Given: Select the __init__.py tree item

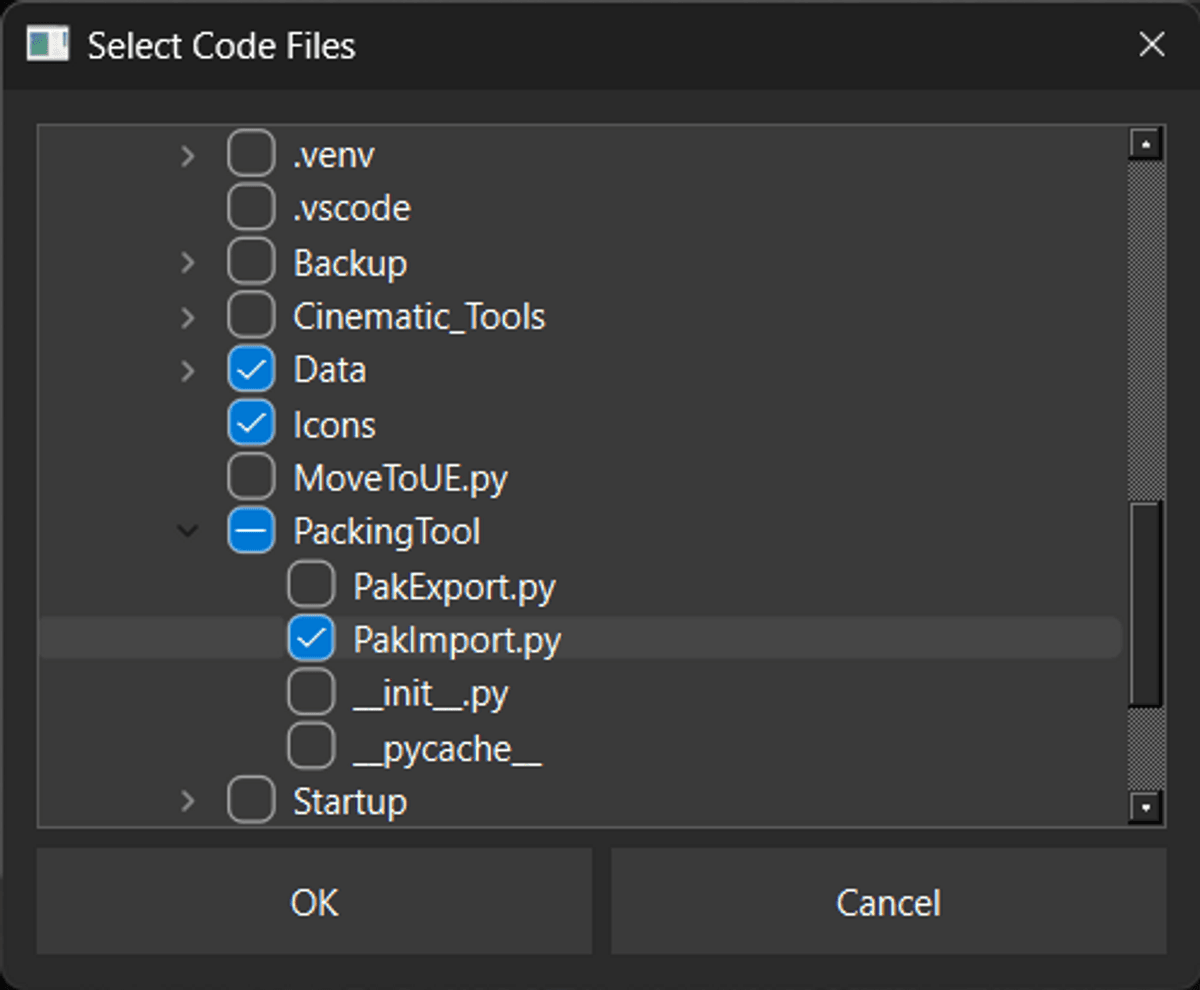Looking at the screenshot, I should click(x=430, y=693).
